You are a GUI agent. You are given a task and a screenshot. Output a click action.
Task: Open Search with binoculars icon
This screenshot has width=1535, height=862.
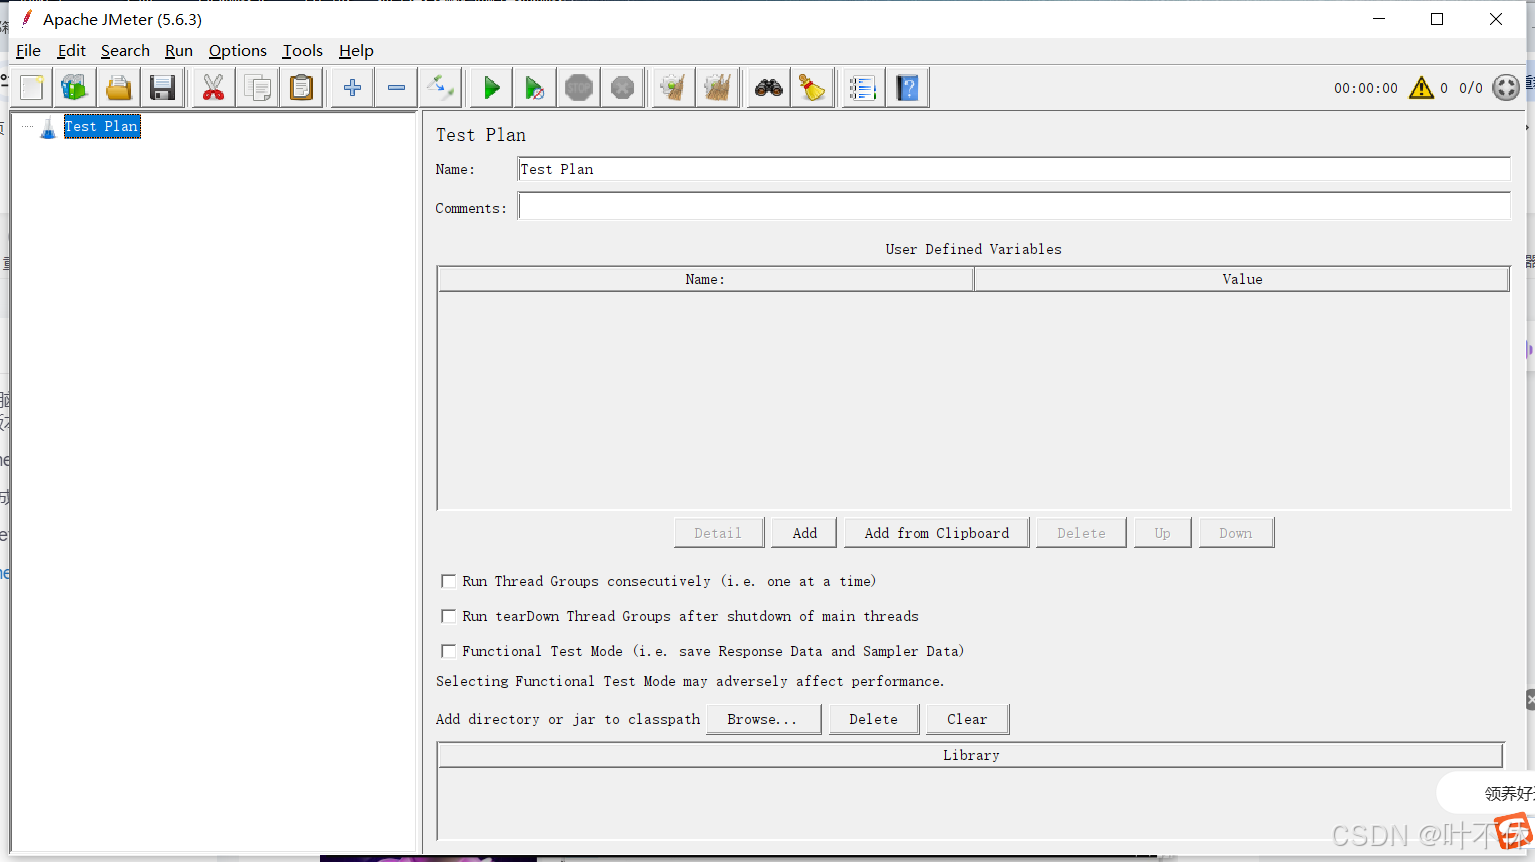click(x=768, y=88)
